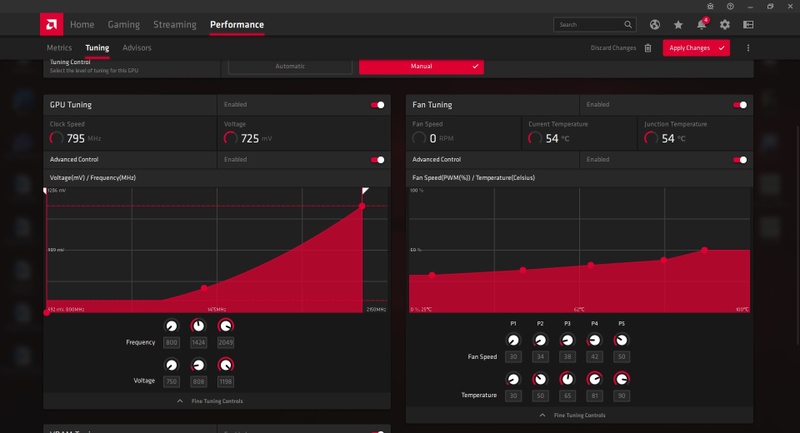
Task: Open favorites star icon
Action: pos(678,24)
